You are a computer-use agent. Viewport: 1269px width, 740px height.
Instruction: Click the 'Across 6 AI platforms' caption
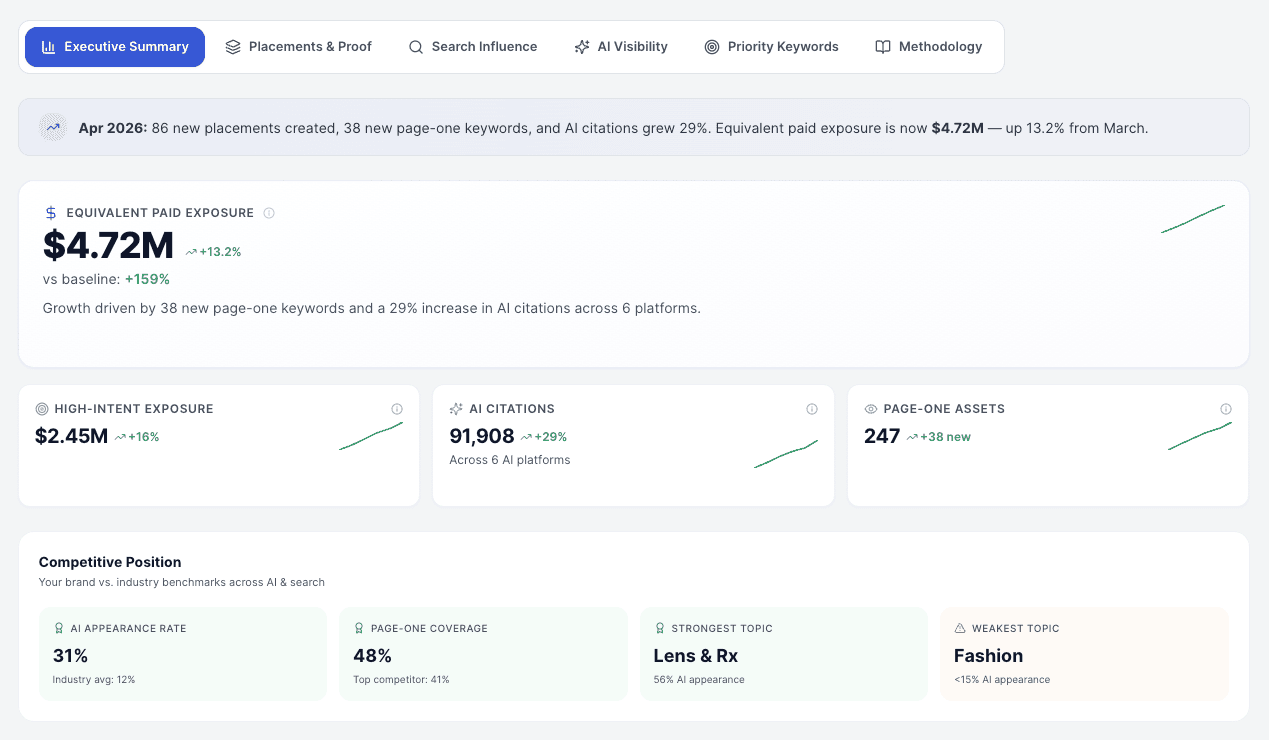click(510, 460)
